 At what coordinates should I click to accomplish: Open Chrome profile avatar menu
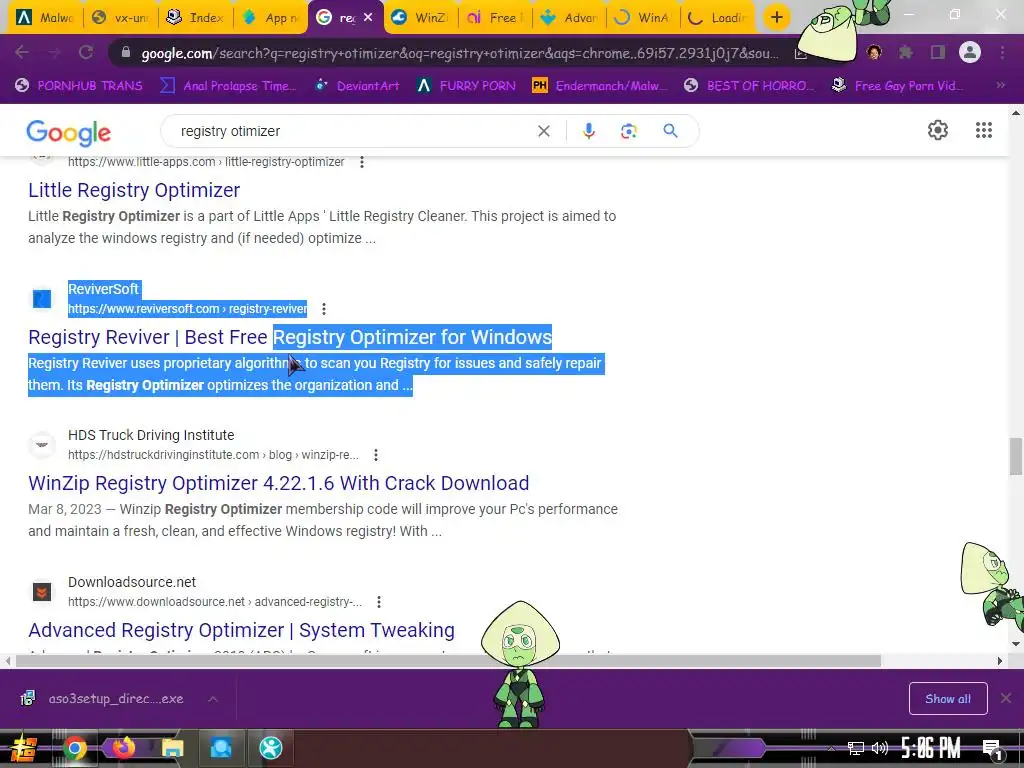click(x=970, y=52)
